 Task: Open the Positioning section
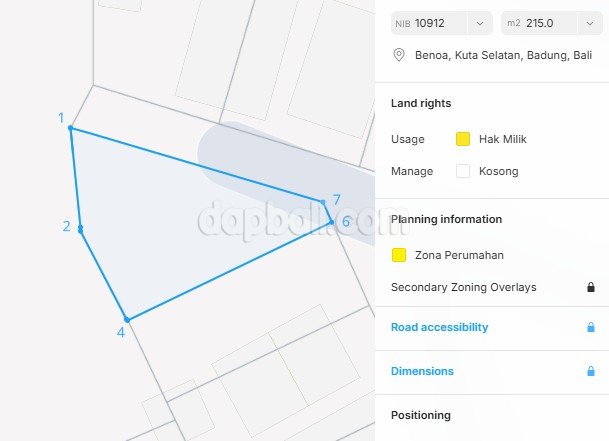[420, 415]
